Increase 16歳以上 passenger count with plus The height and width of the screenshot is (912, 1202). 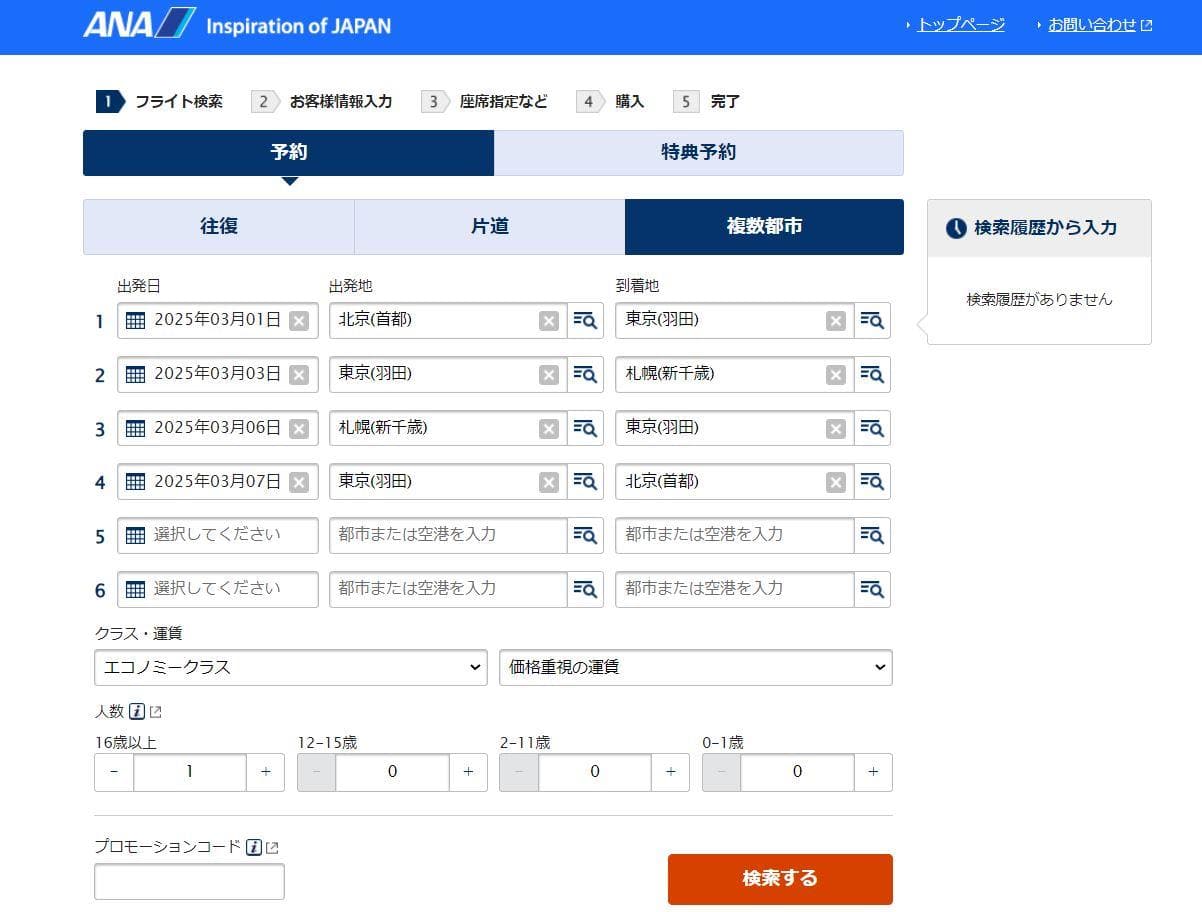coord(265,772)
